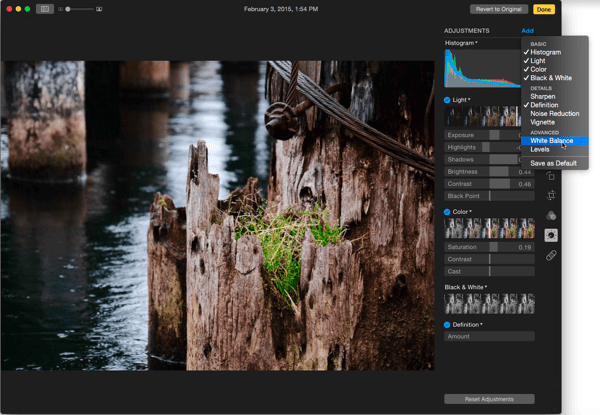Choose Noise Reduction from the Add menu
Screen dimensions: 600x415
pos(555,114)
